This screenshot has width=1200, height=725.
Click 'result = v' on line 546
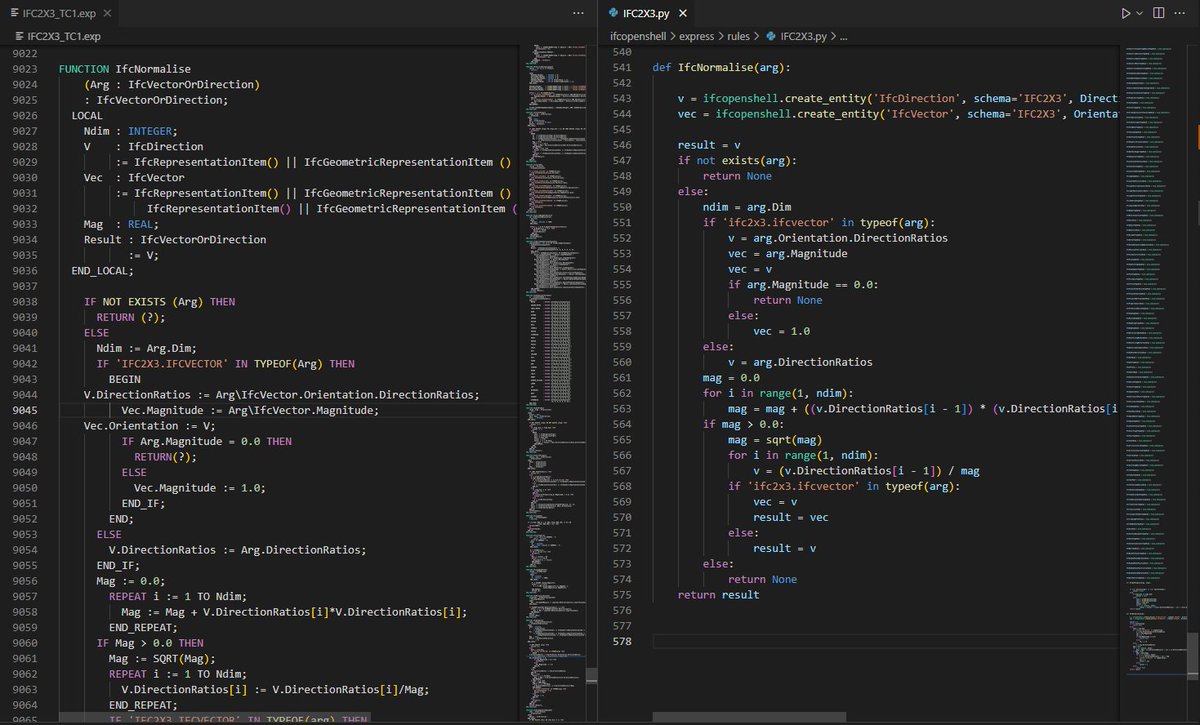click(709, 145)
